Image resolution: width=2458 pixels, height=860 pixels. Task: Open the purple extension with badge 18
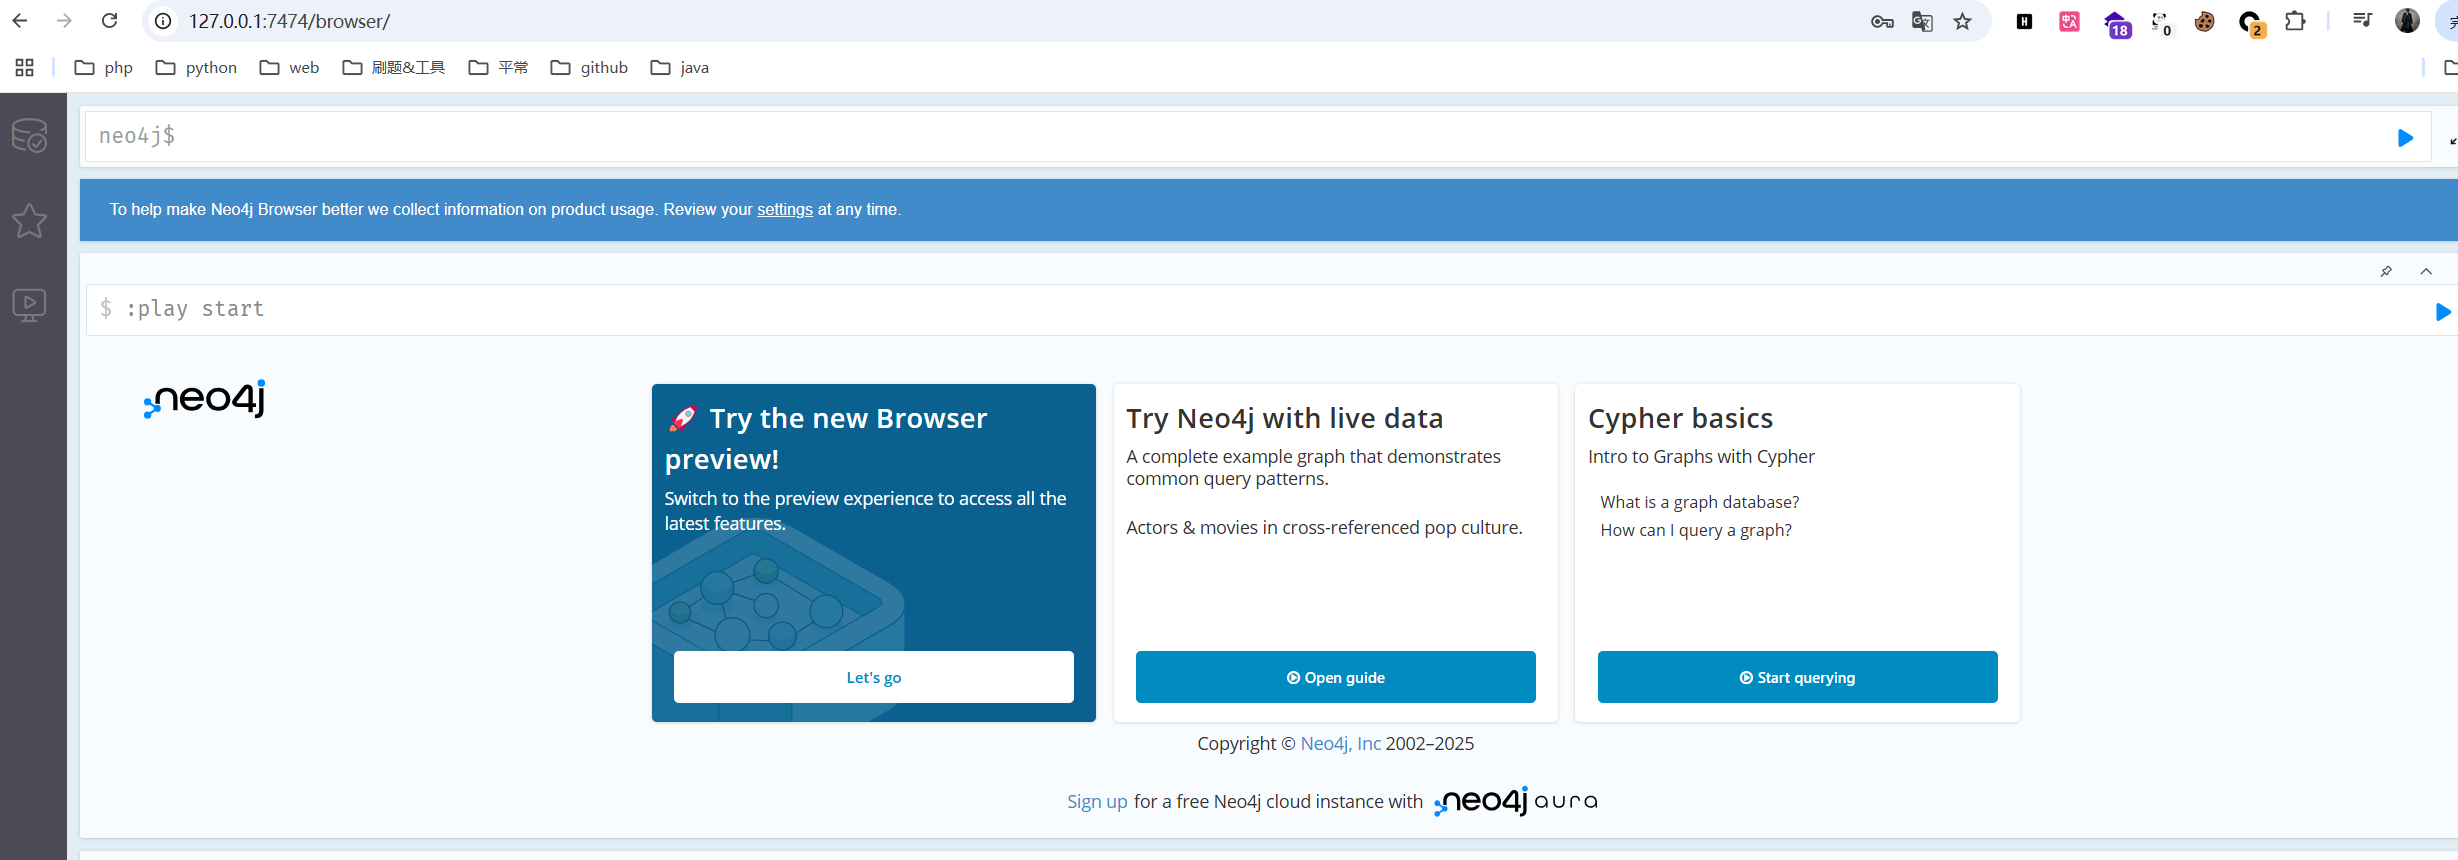click(2117, 24)
